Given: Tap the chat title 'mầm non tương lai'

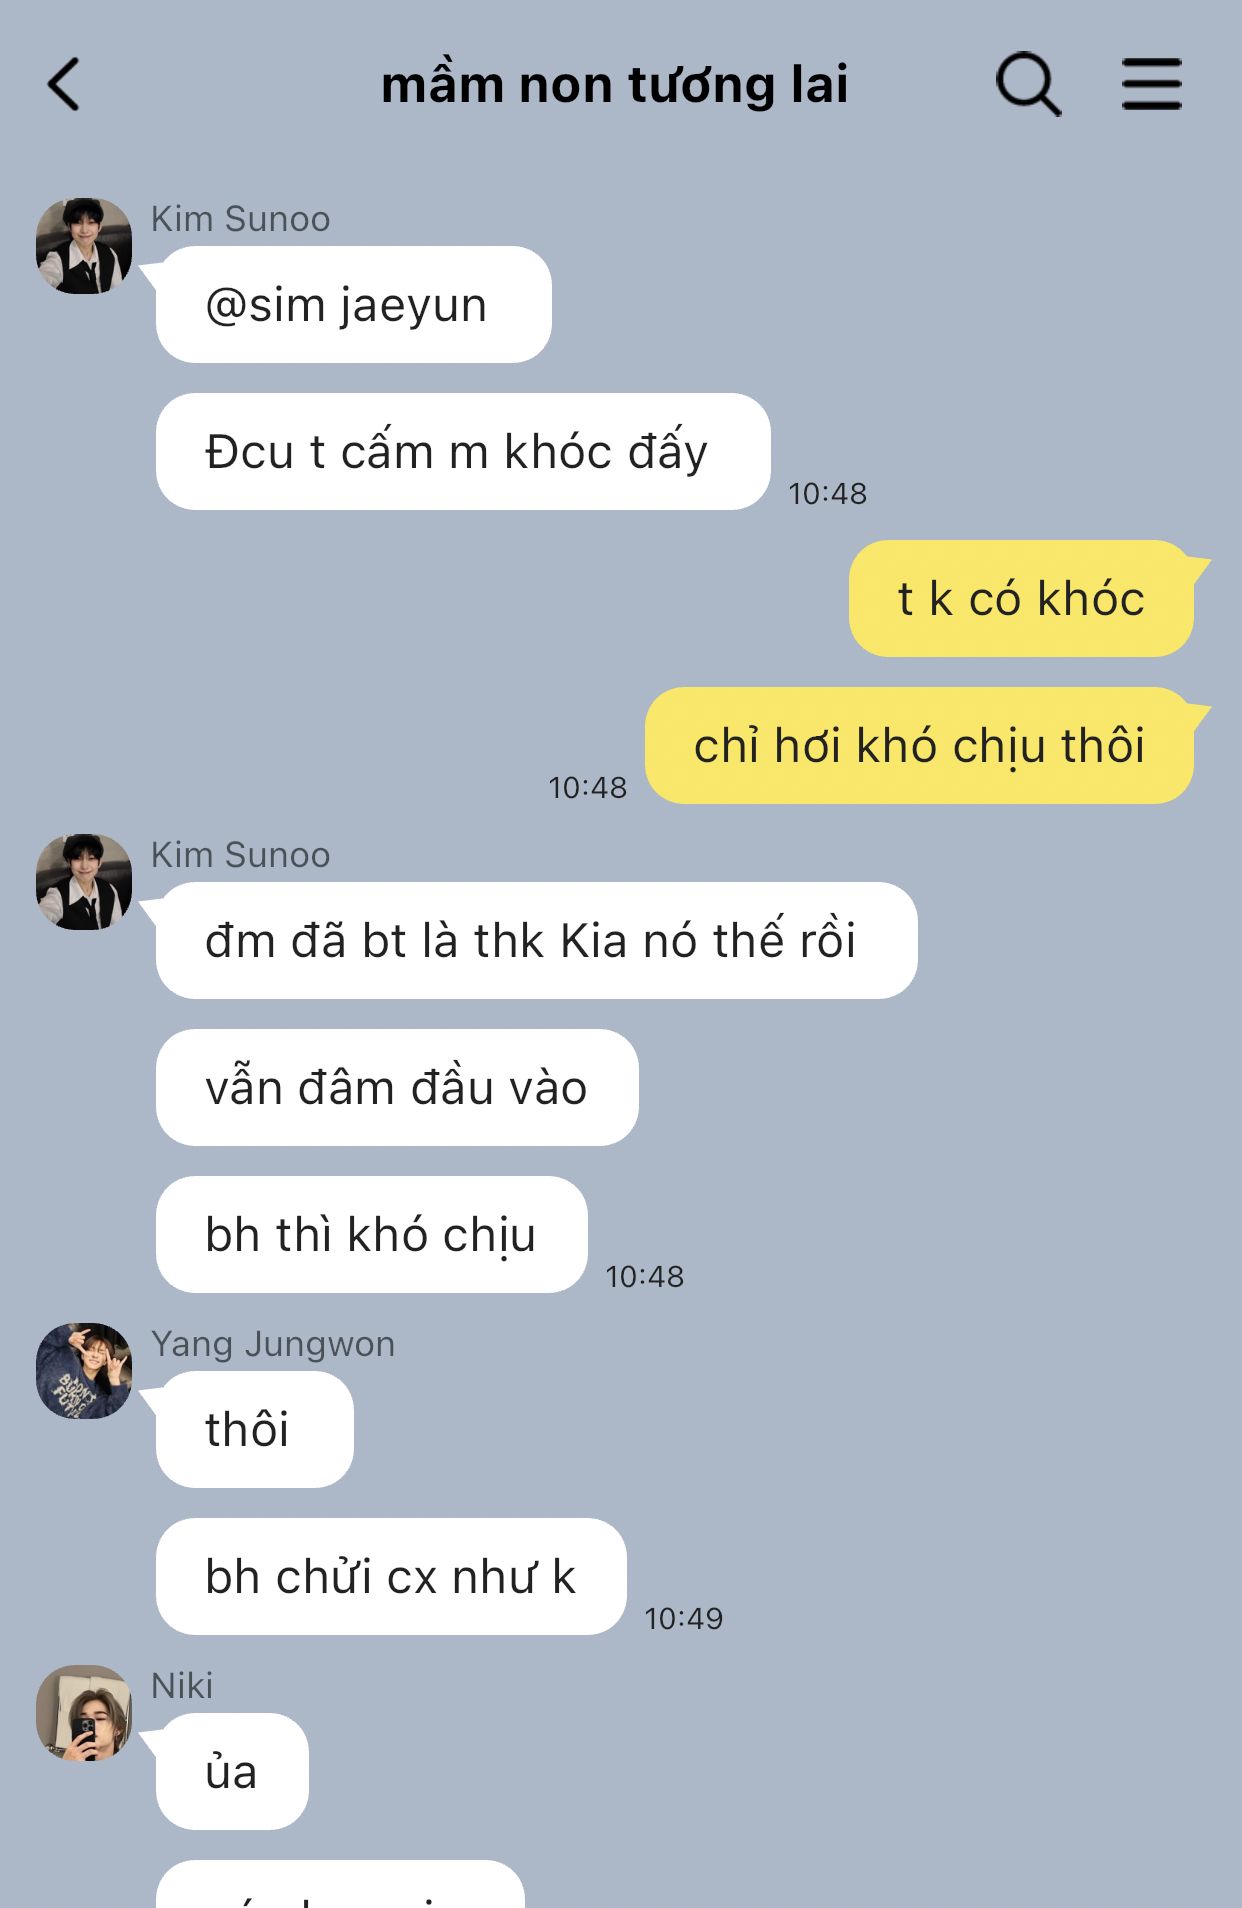Looking at the screenshot, I should pyautogui.click(x=614, y=85).
